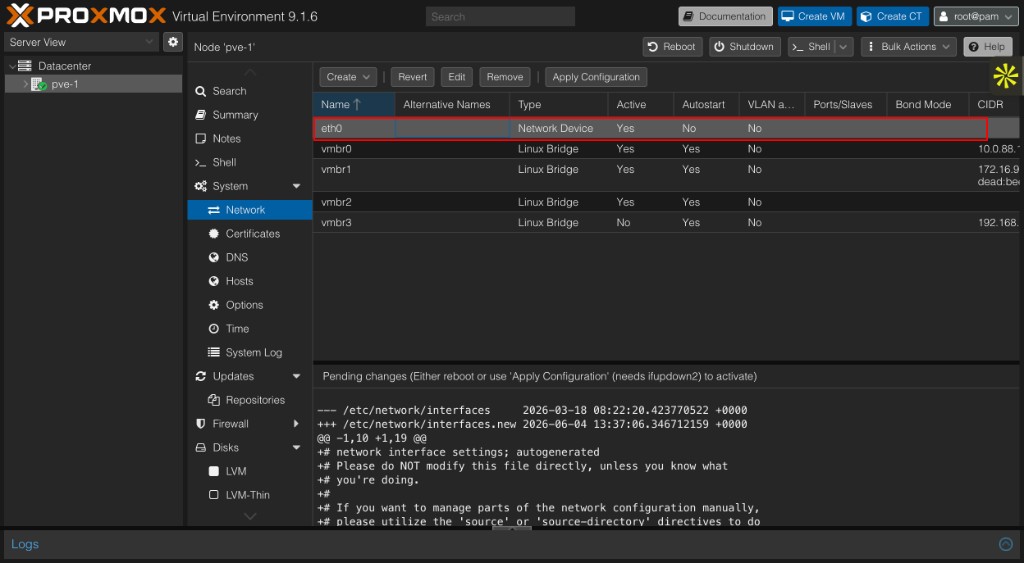Click the pve-1 node icon
The width and height of the screenshot is (1024, 563).
39,84
